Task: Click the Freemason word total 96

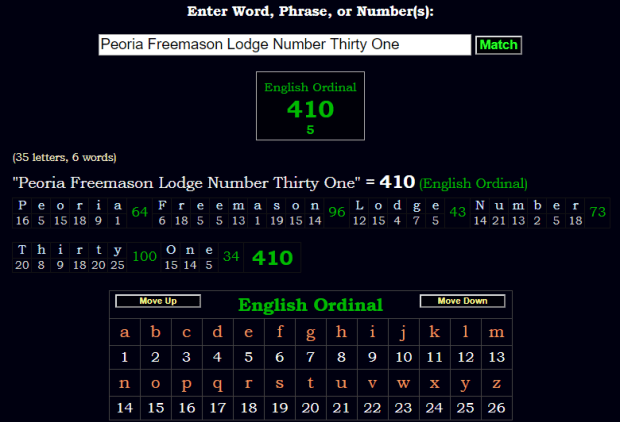Action: [337, 212]
